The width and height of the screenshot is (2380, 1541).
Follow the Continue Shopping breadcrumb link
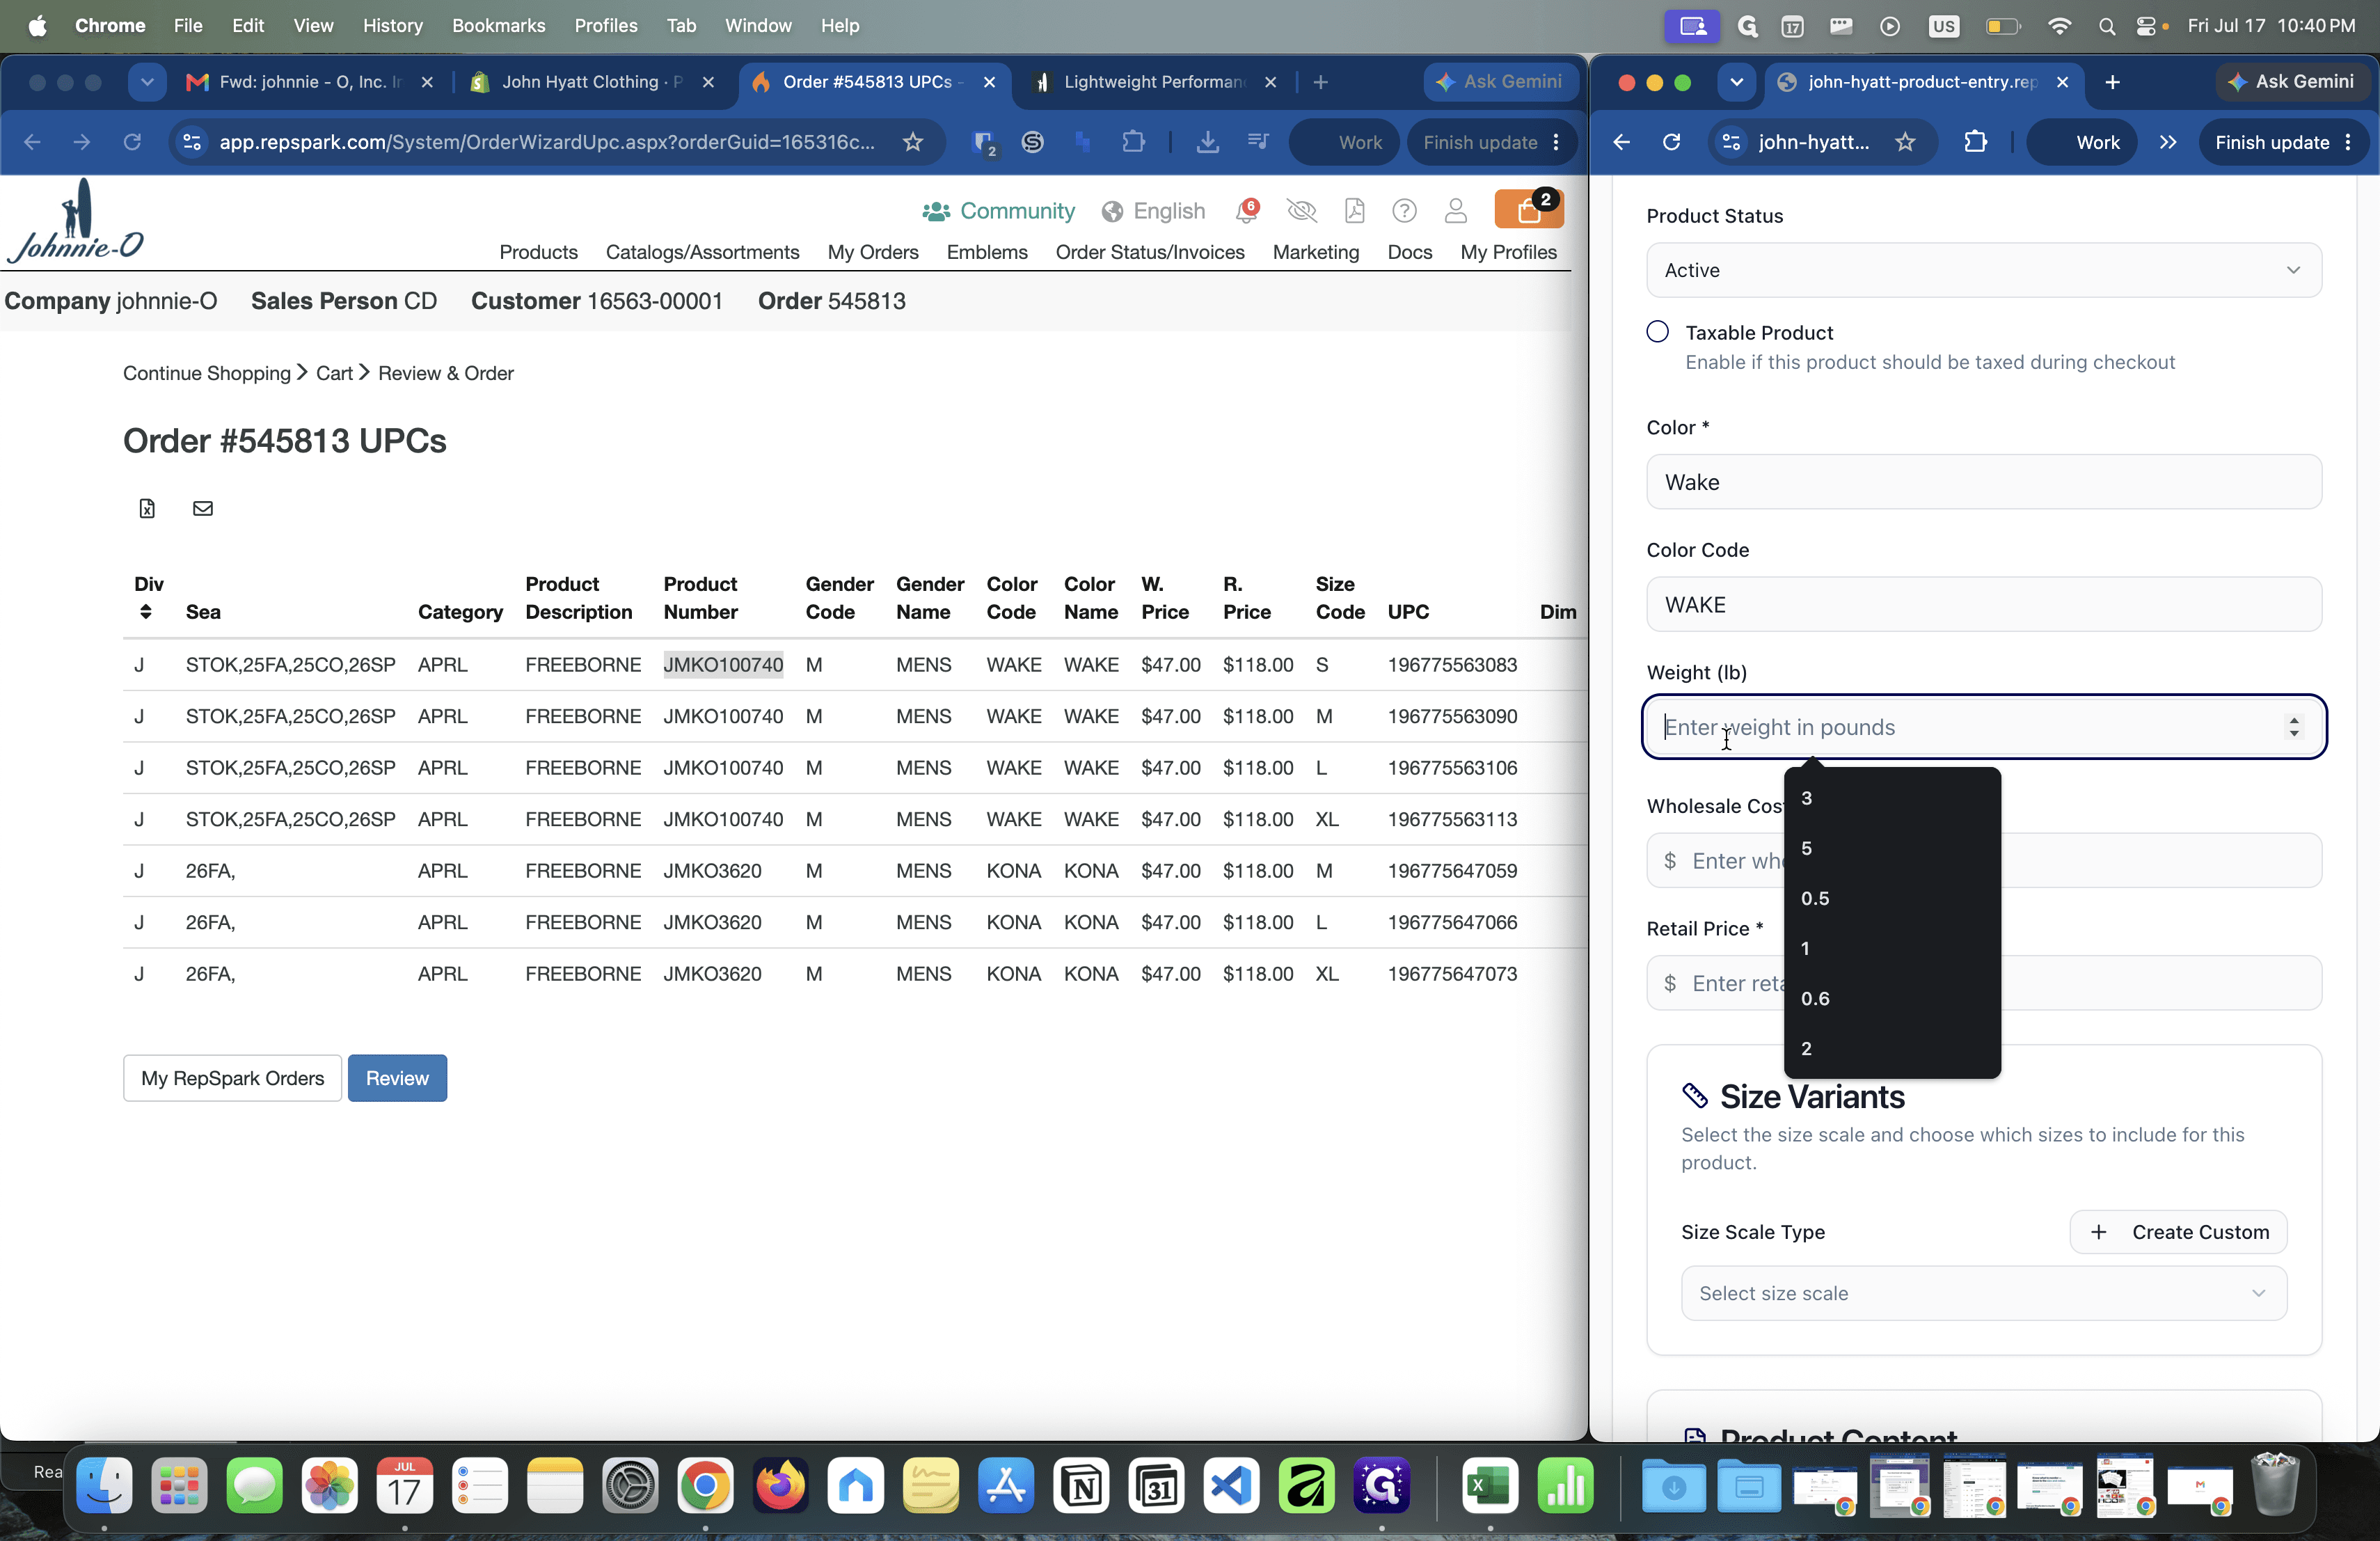207,373
